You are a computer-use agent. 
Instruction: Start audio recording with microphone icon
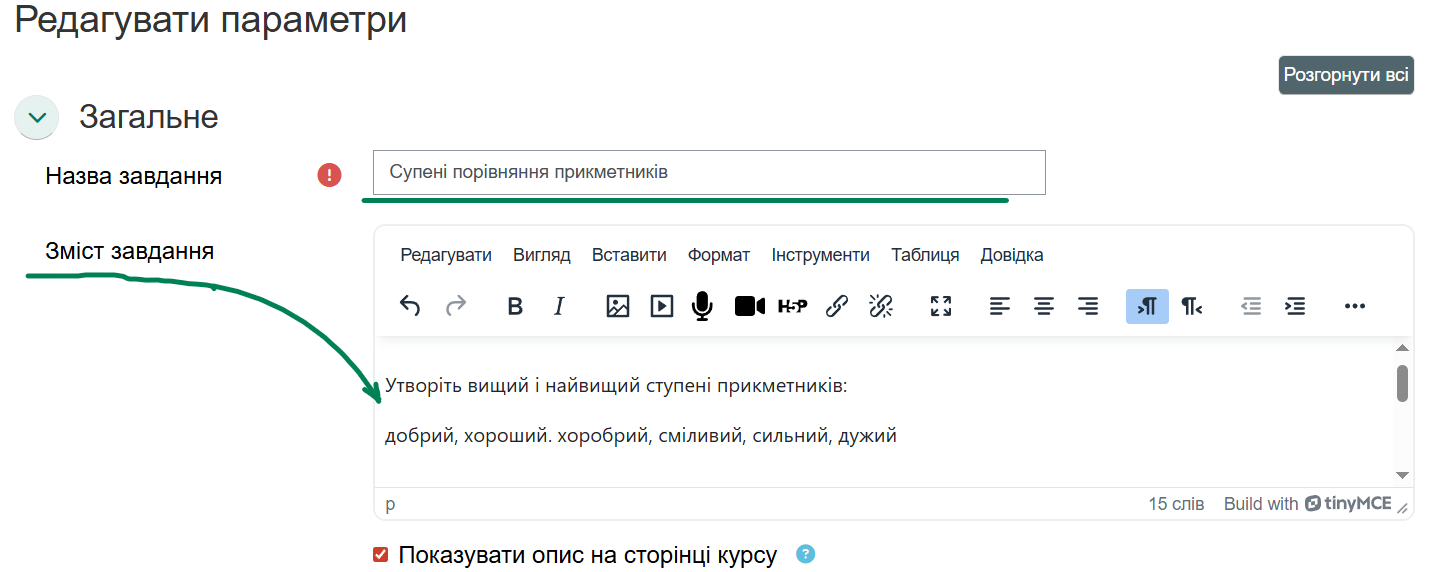(703, 306)
